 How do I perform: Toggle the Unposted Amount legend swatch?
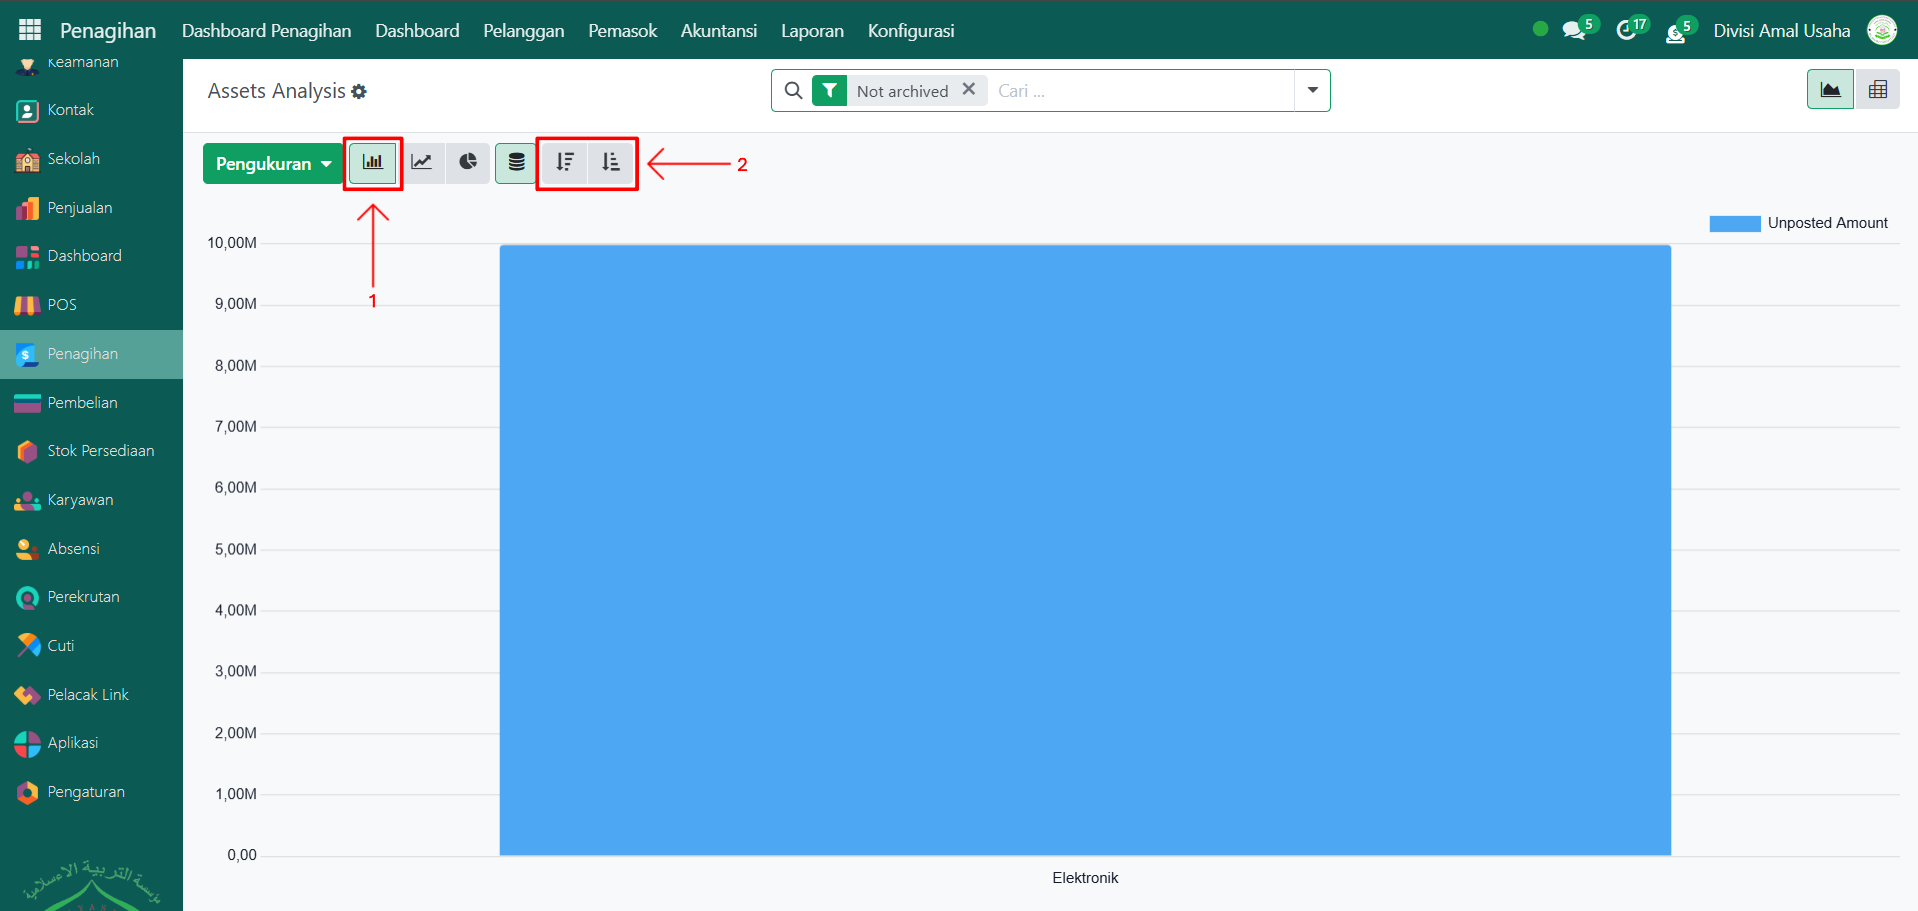(x=1734, y=223)
